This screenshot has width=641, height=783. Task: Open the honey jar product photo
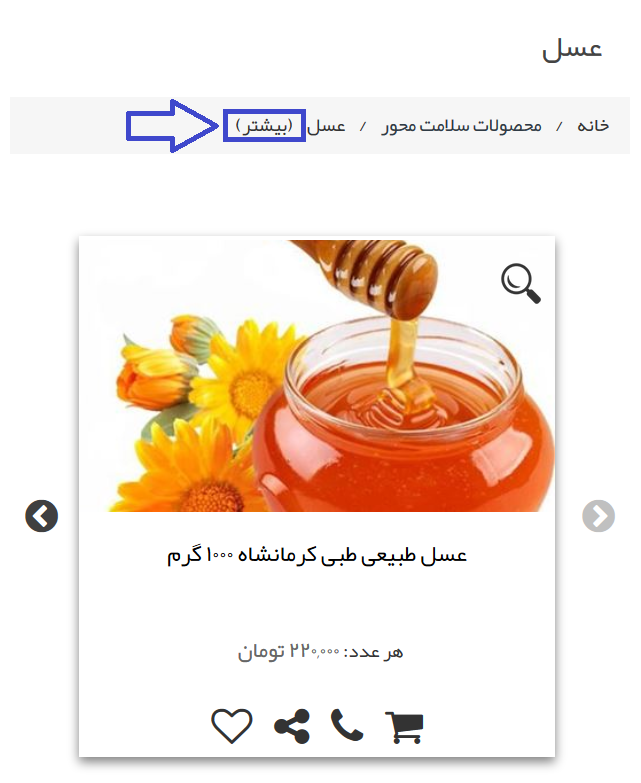point(317,376)
